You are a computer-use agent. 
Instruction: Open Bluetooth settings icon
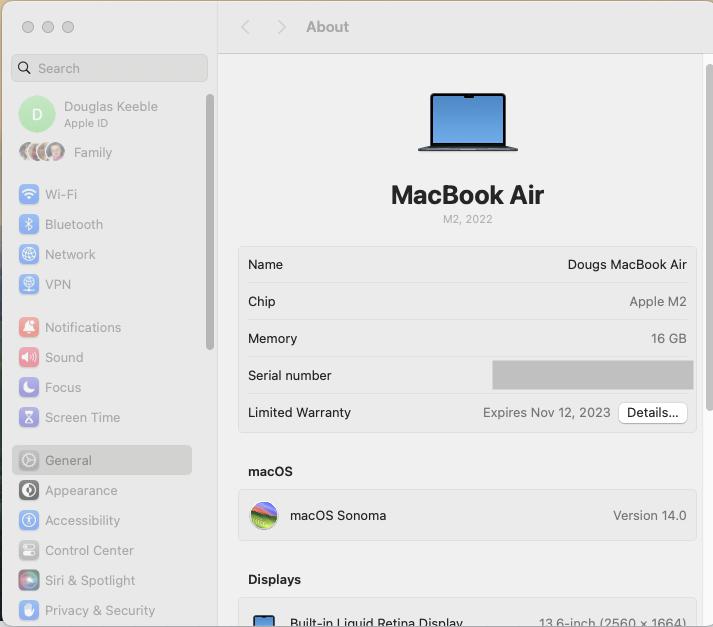click(29, 224)
